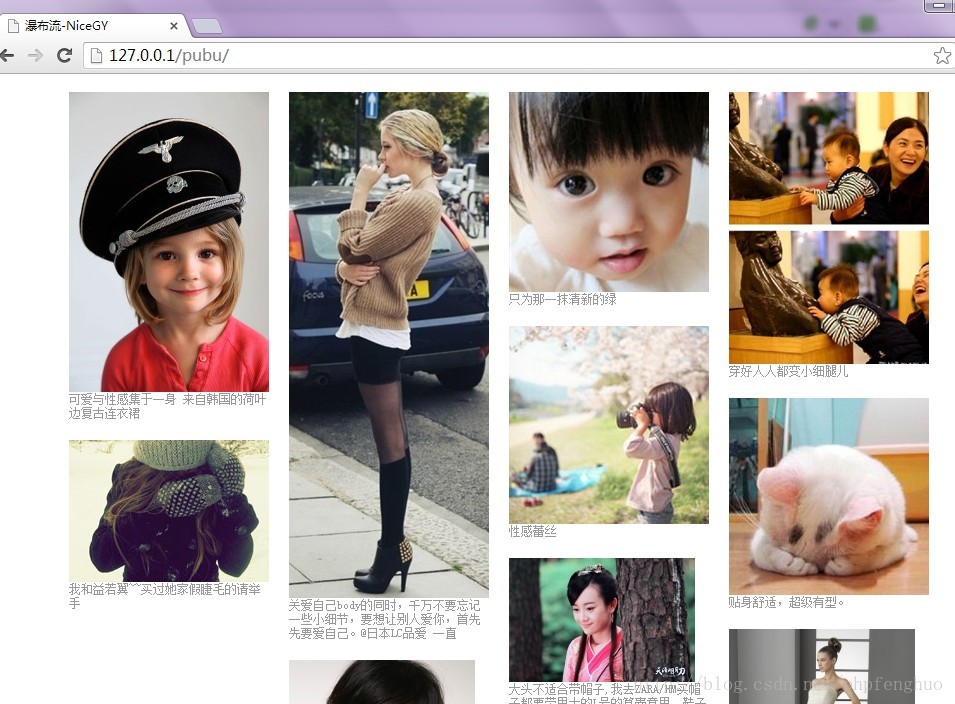Open close-up photo of baby with bangs

[x=609, y=192]
